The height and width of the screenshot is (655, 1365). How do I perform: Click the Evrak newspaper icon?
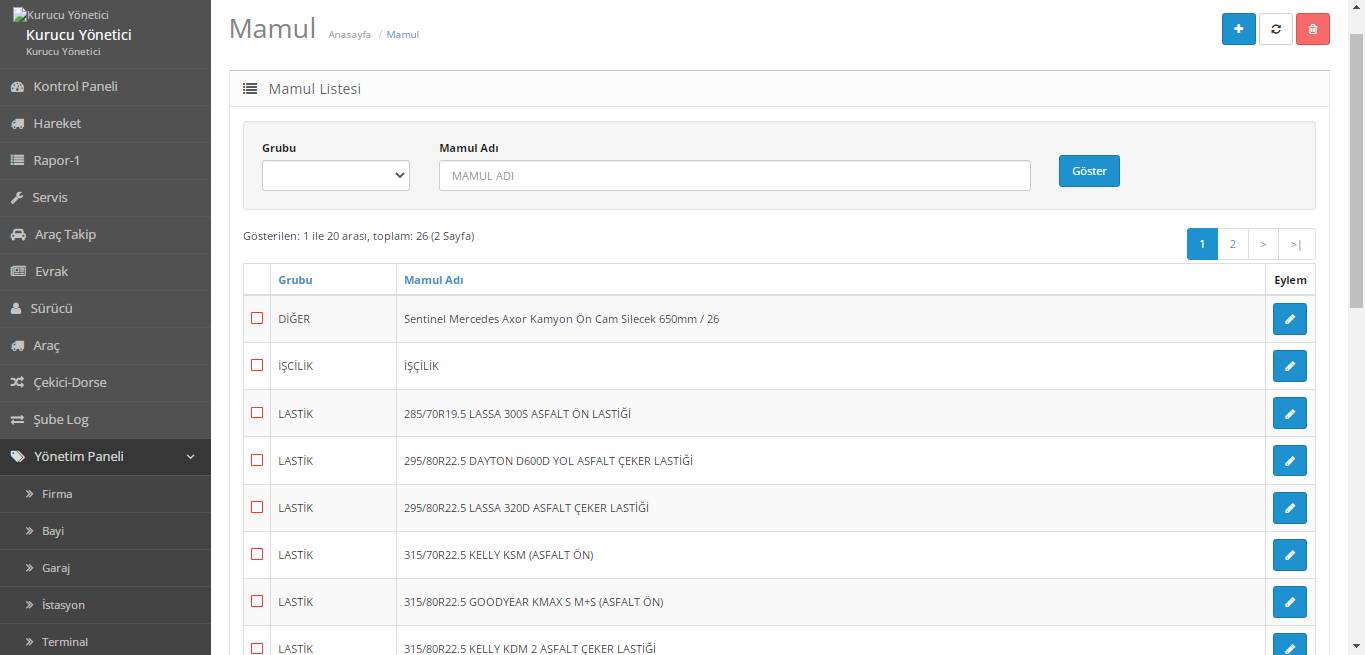(18, 272)
